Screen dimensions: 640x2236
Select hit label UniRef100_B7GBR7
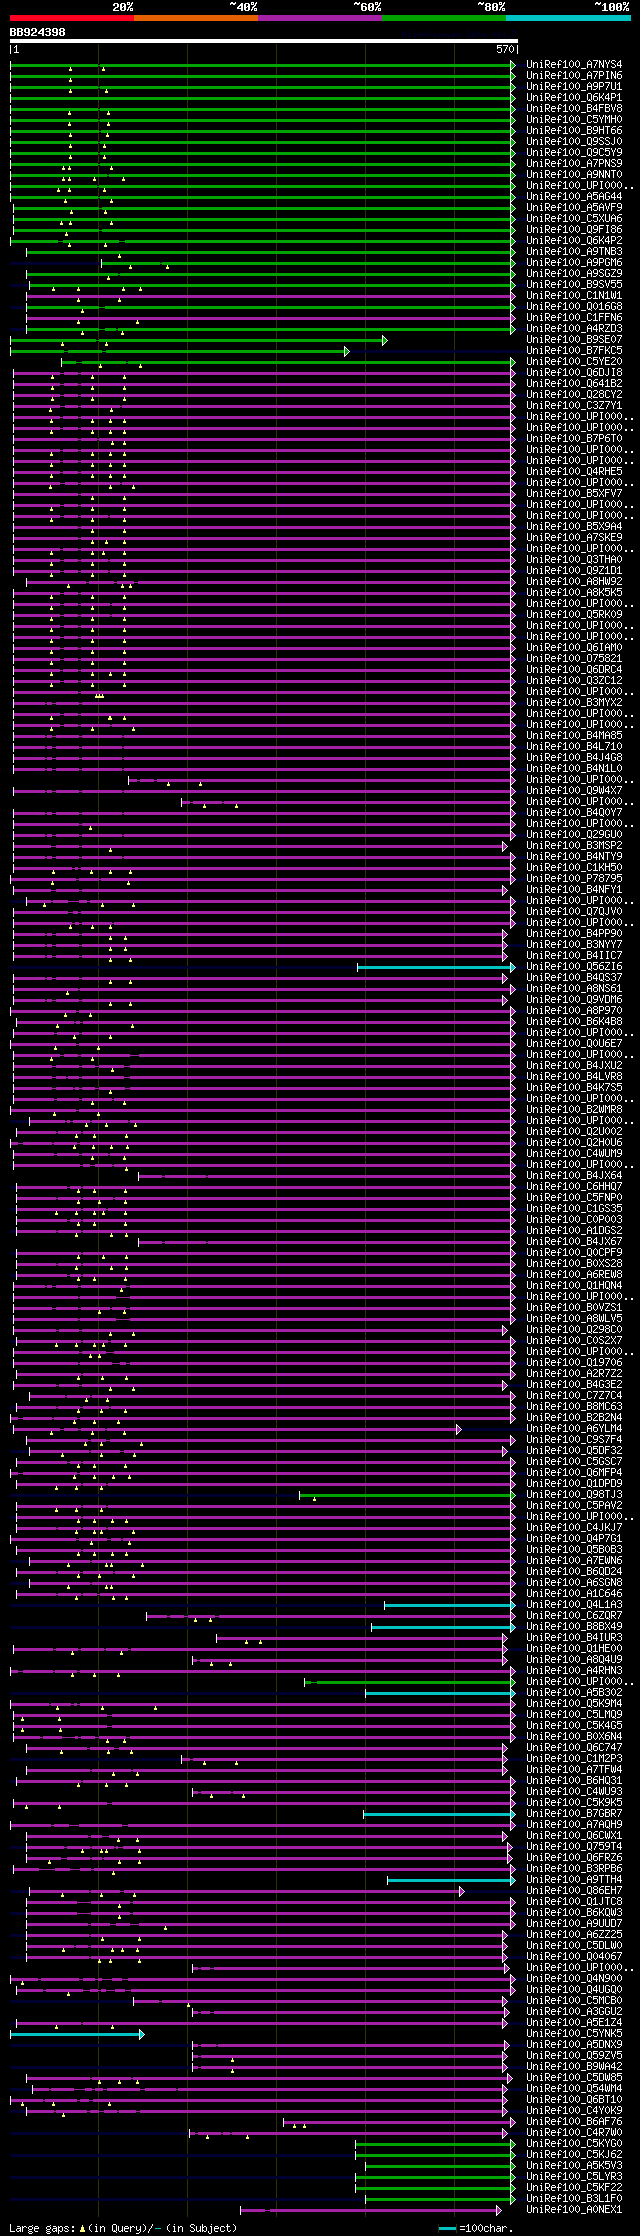pos(574,1814)
